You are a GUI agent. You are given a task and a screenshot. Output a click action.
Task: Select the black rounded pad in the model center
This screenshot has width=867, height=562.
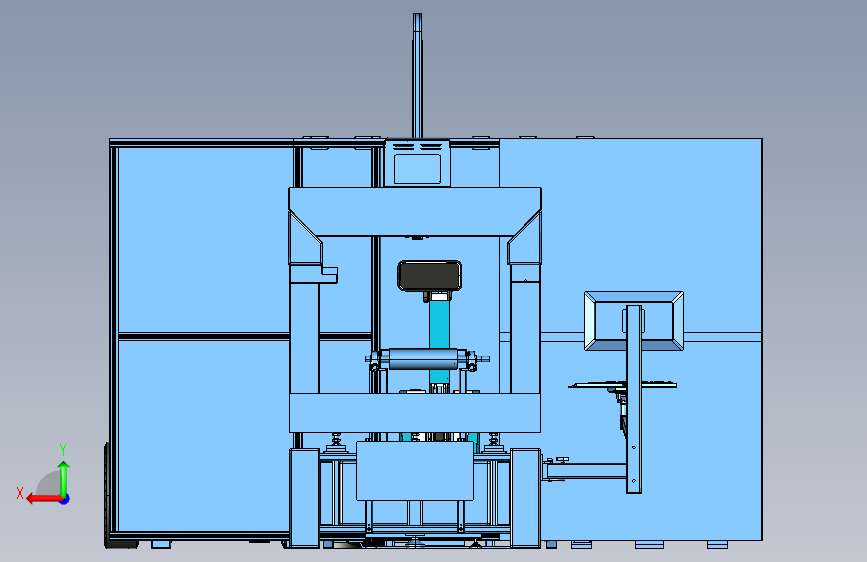(430, 276)
